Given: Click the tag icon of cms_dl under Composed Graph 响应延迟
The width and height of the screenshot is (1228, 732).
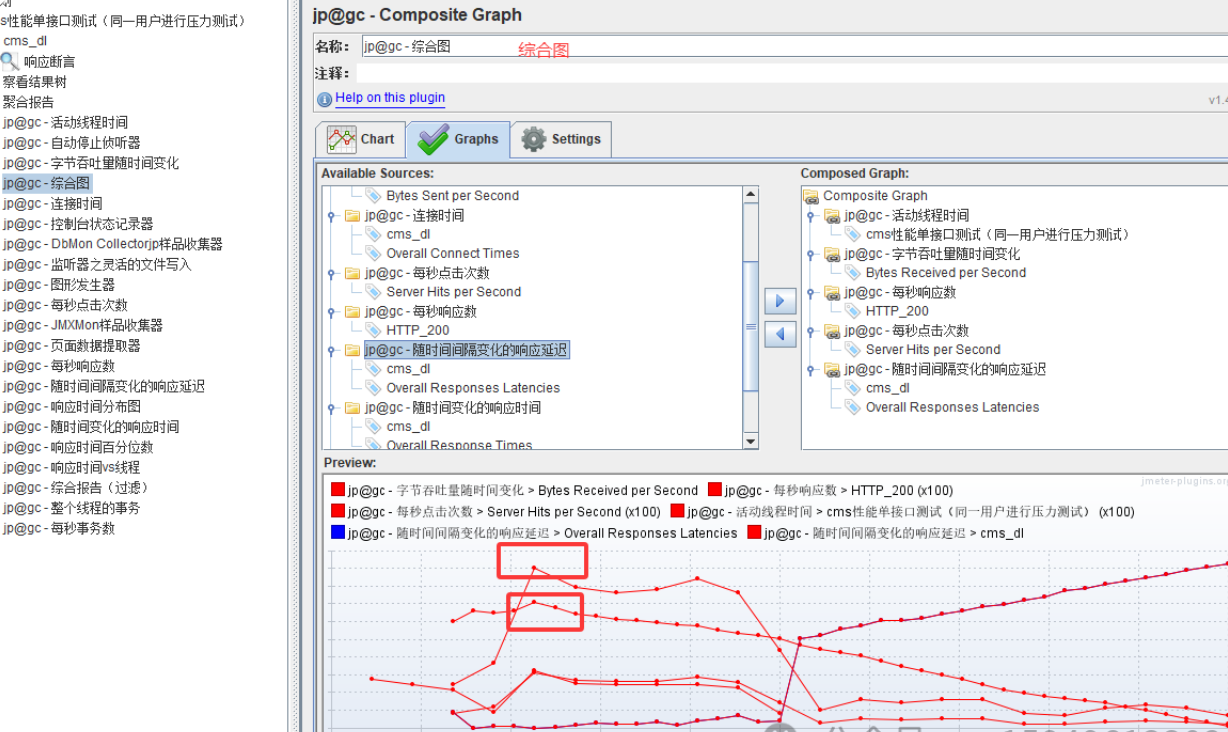Looking at the screenshot, I should 853,388.
